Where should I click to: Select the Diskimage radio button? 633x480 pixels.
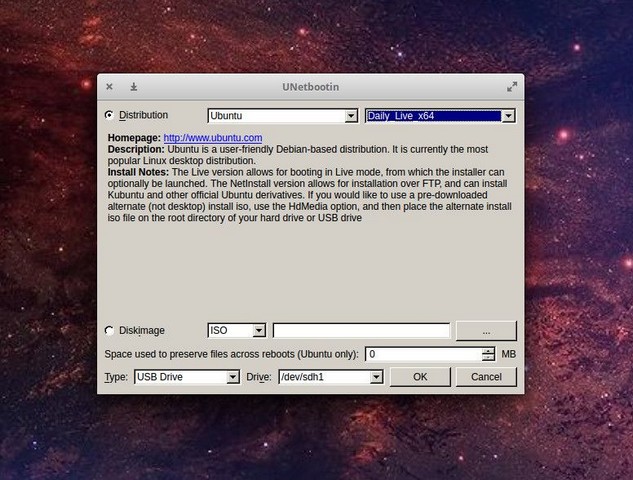[x=109, y=331]
